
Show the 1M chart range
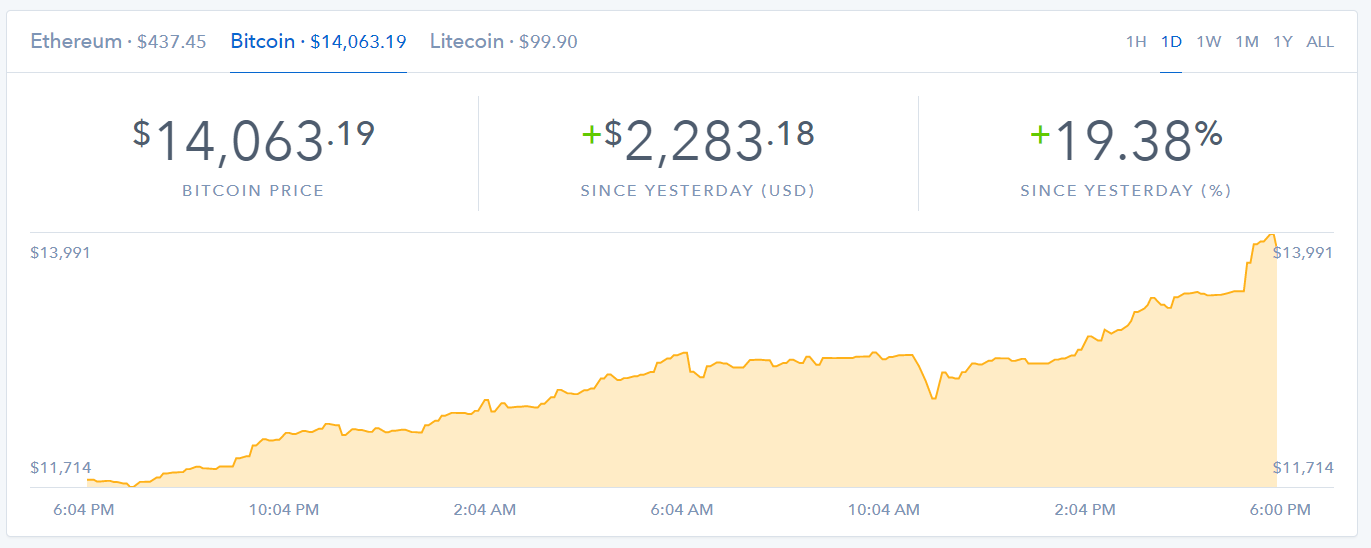coord(1246,41)
